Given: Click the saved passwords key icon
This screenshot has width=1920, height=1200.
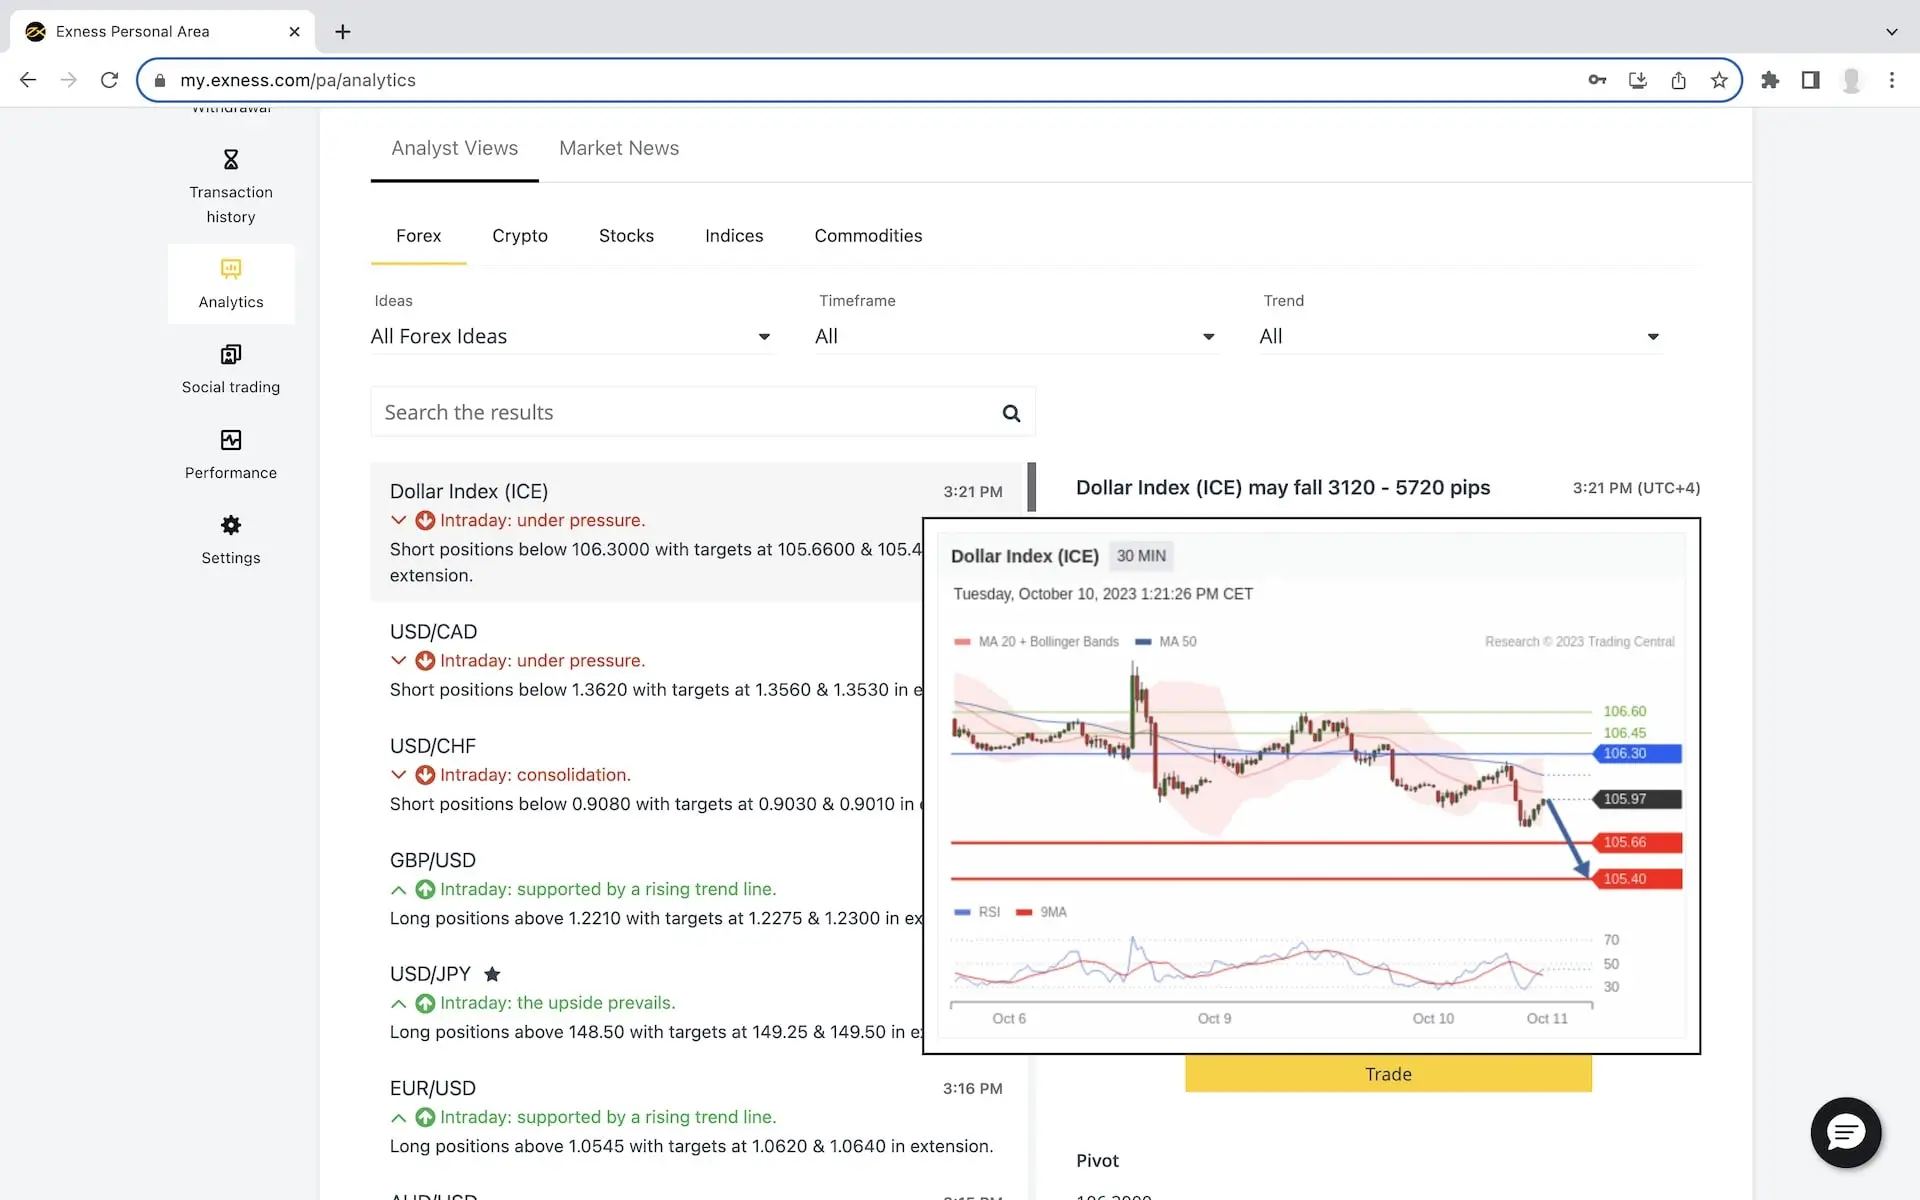Looking at the screenshot, I should coord(1597,80).
